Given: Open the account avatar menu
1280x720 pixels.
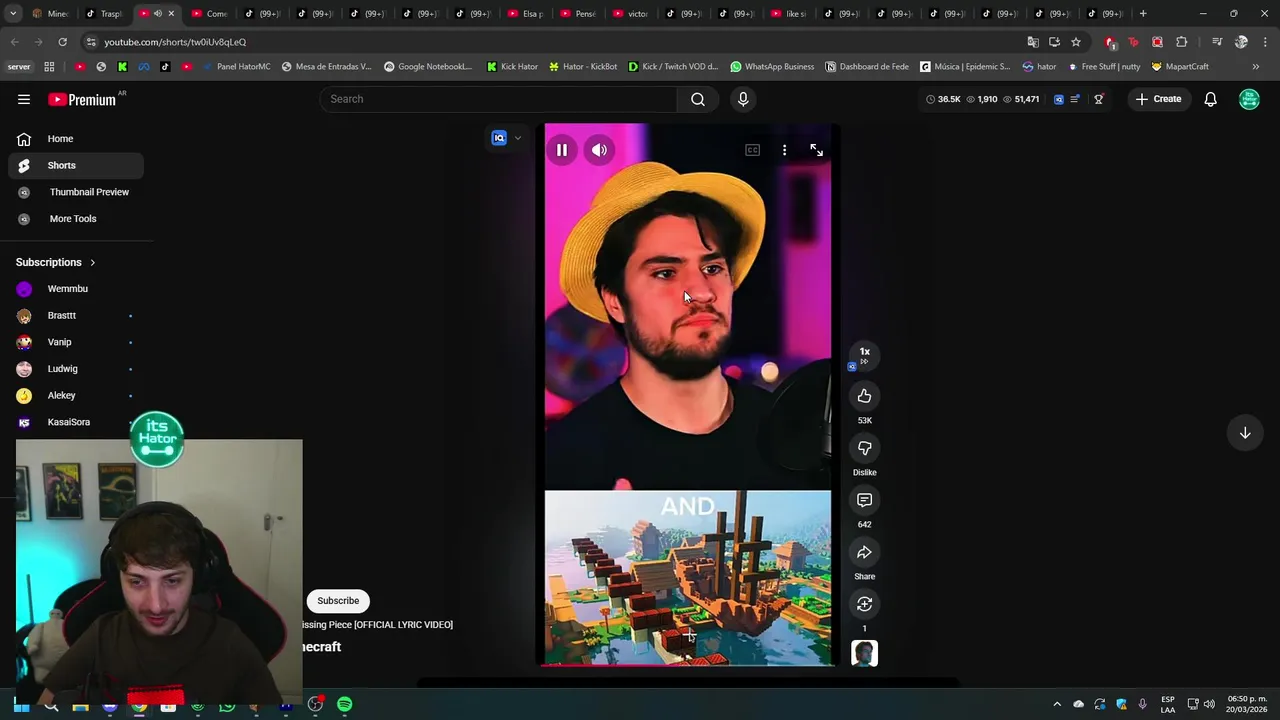Looking at the screenshot, I should tap(1249, 99).
